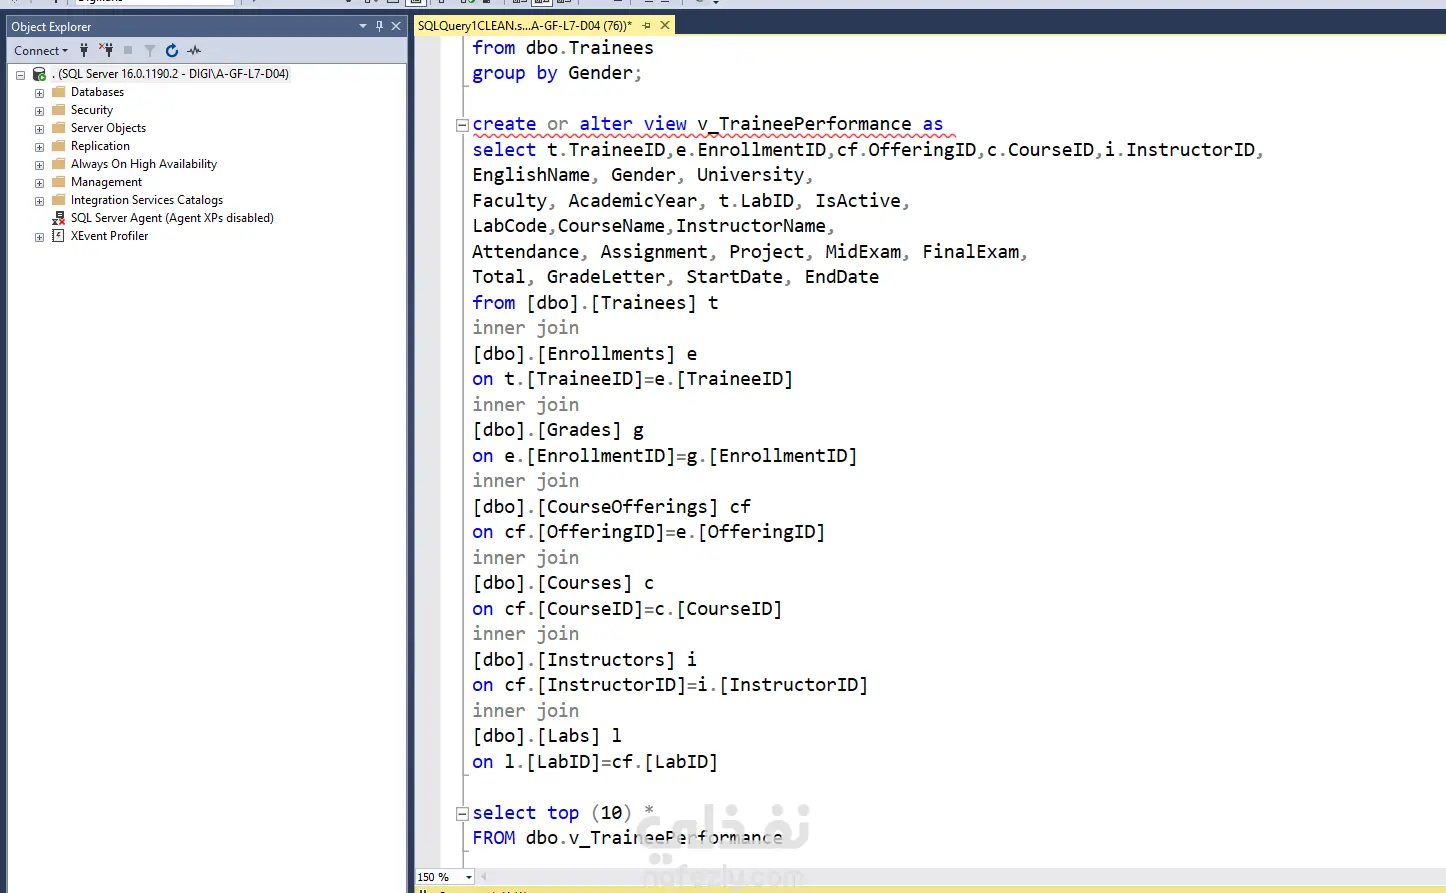Viewport: 1446px width, 893px height.
Task: Click the Disconnect plug icon with red X
Action: tap(106, 50)
